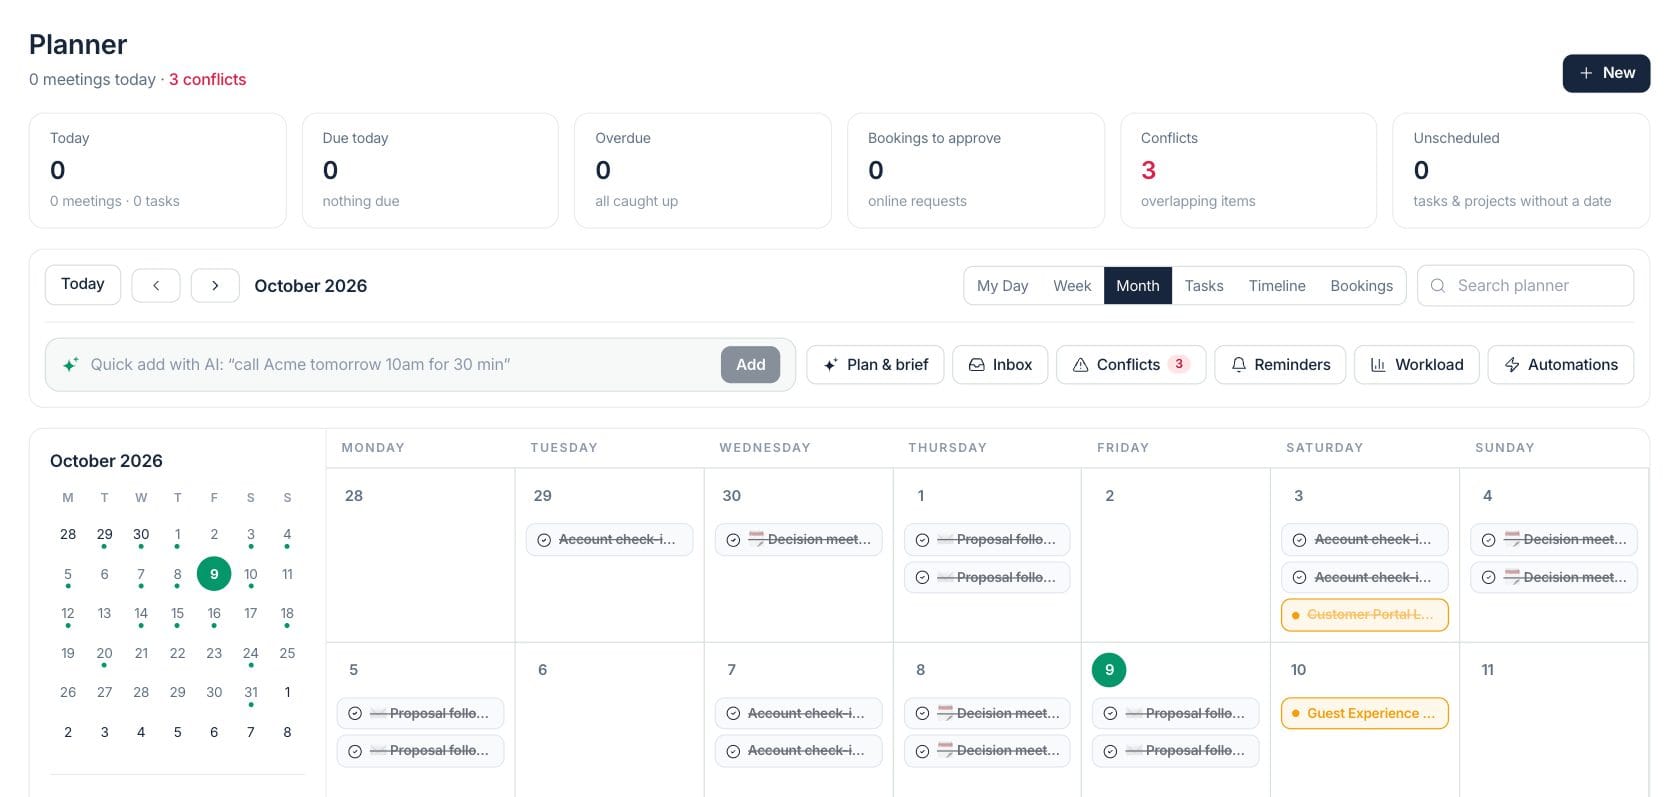Select day 24 in the mini calendar
This screenshot has height=797, width=1680.
pos(250,654)
